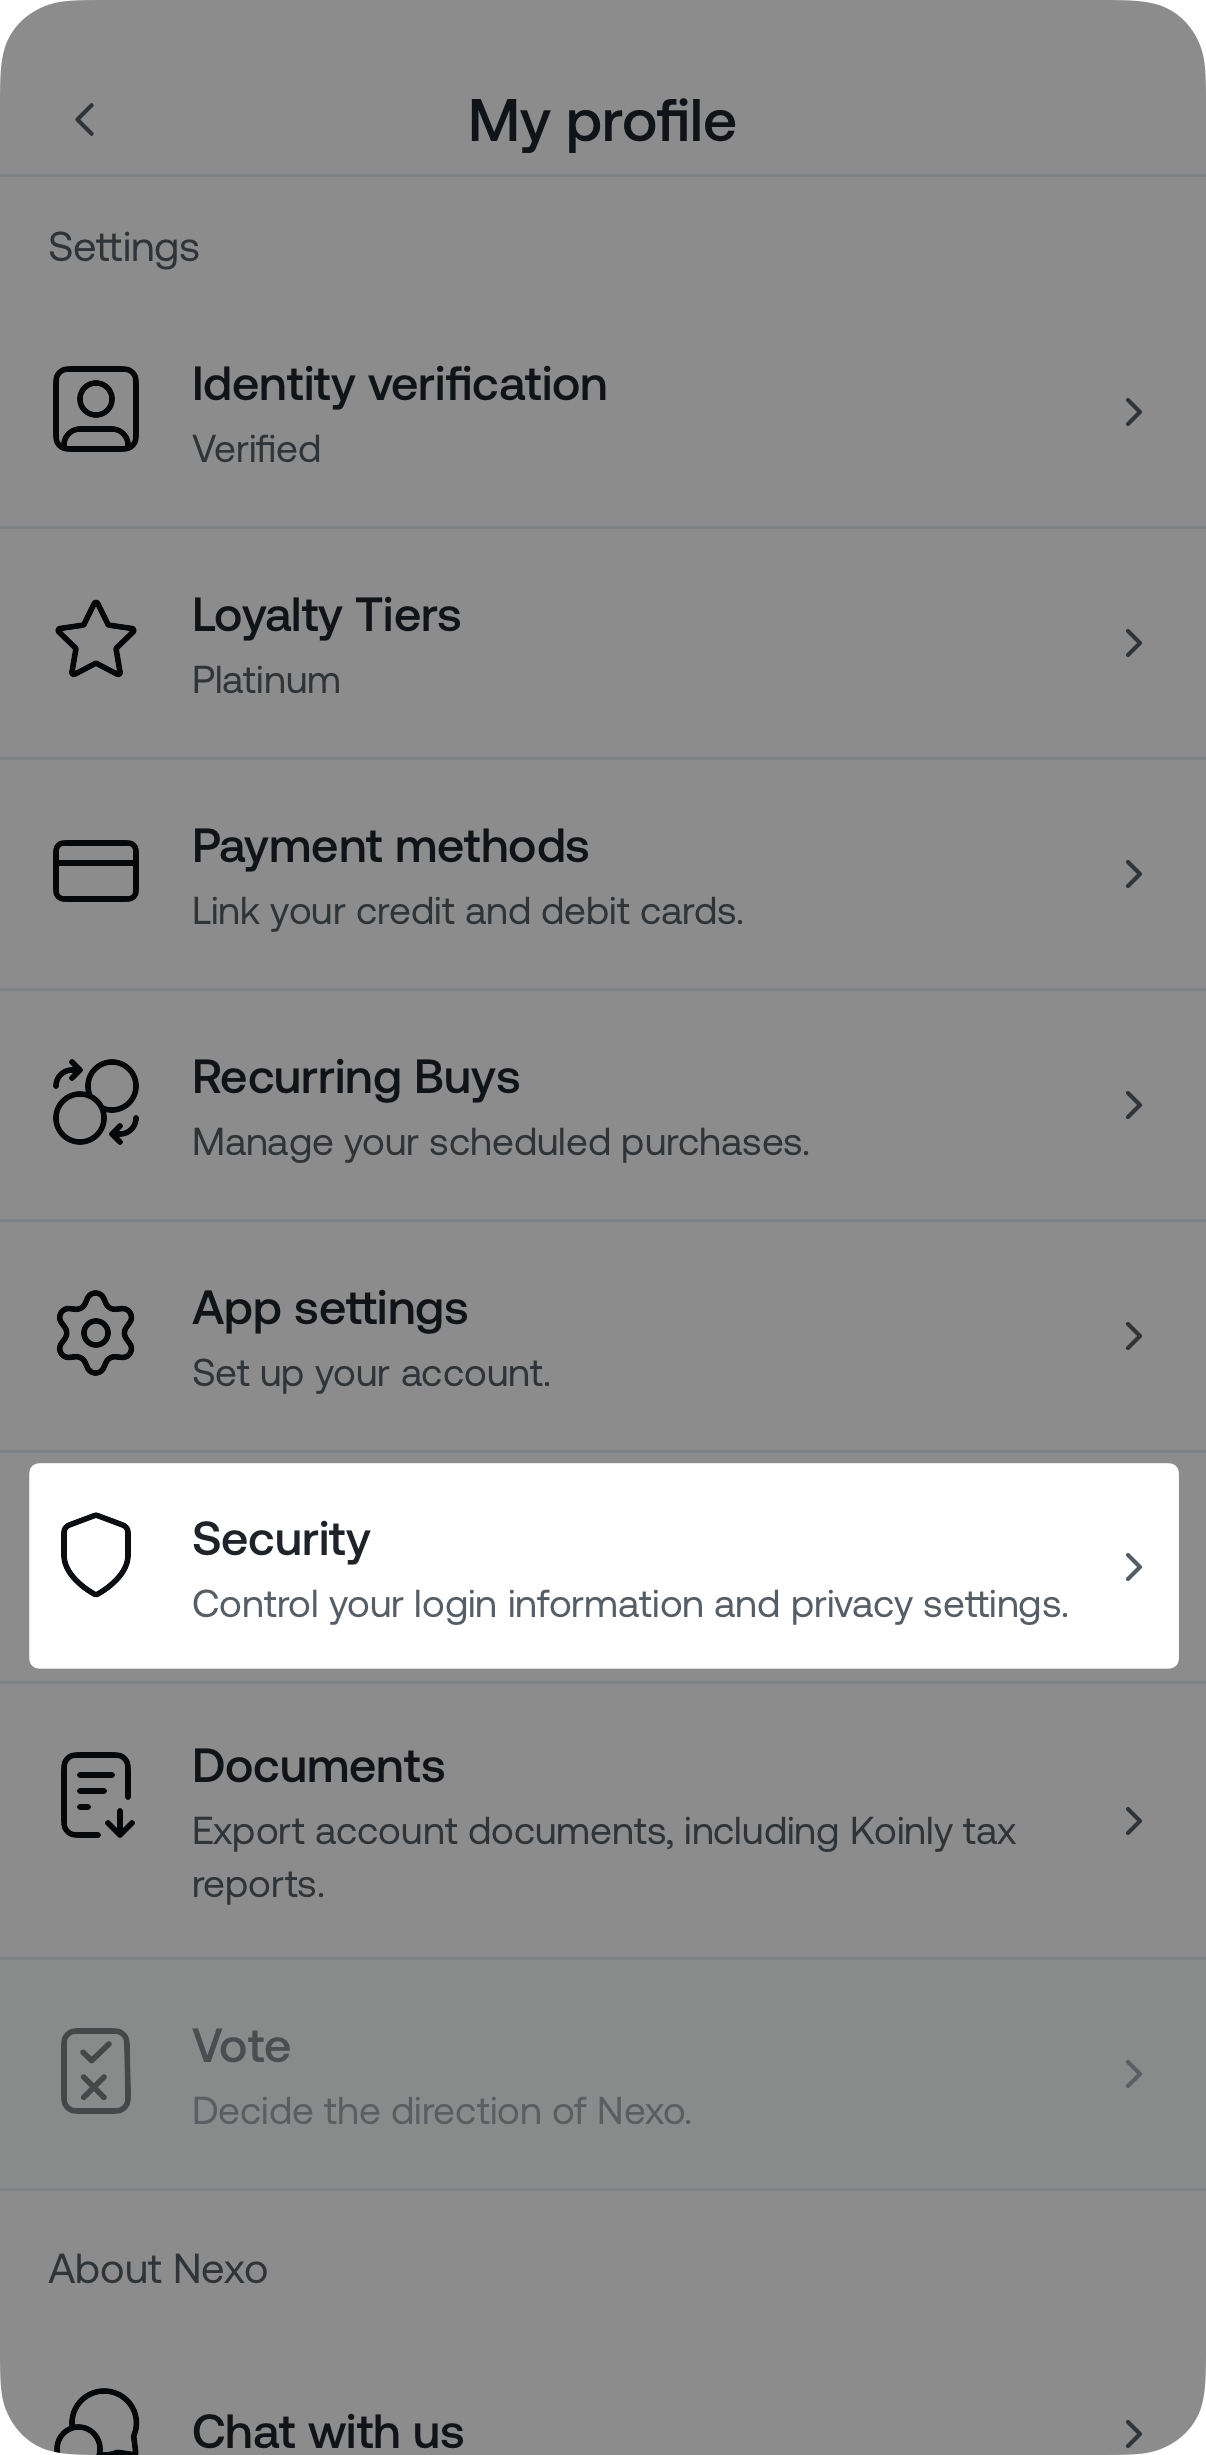Tap the Security shield icon
The width and height of the screenshot is (1206, 2455).
(96, 1555)
